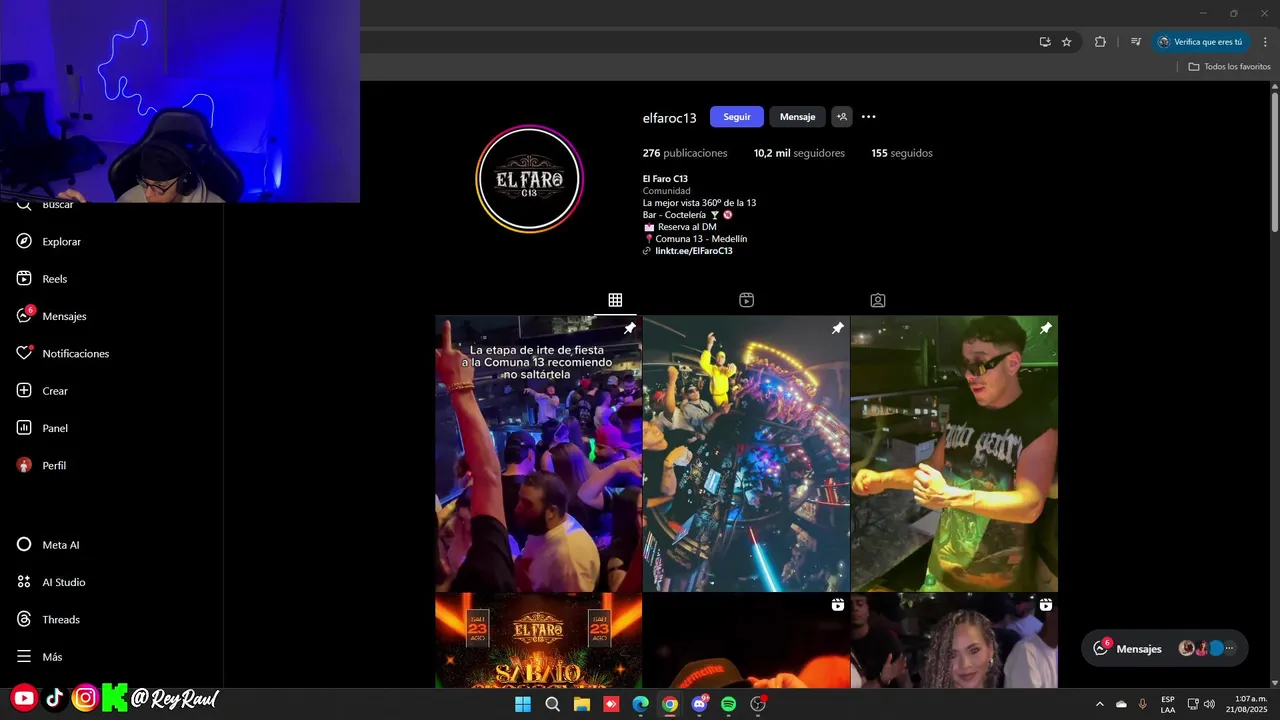
Task: Click 276 publicaciones count
Action: [x=685, y=153]
